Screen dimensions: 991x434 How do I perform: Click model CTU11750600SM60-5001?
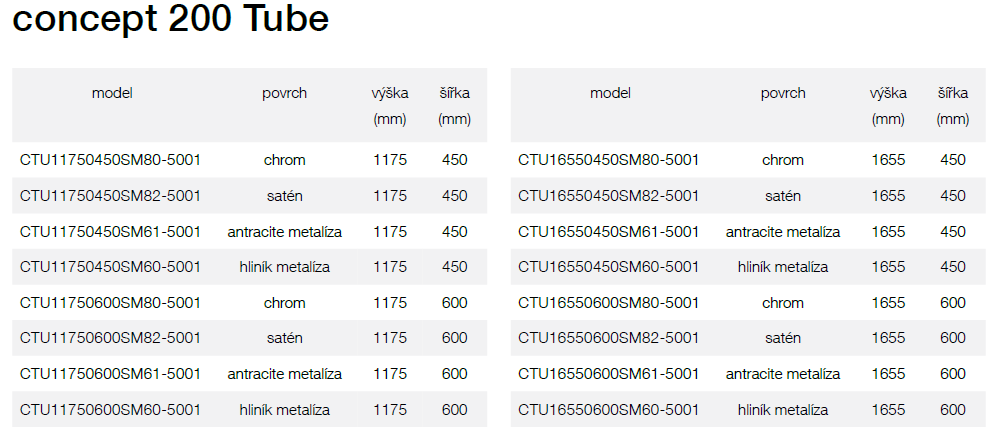coord(110,409)
